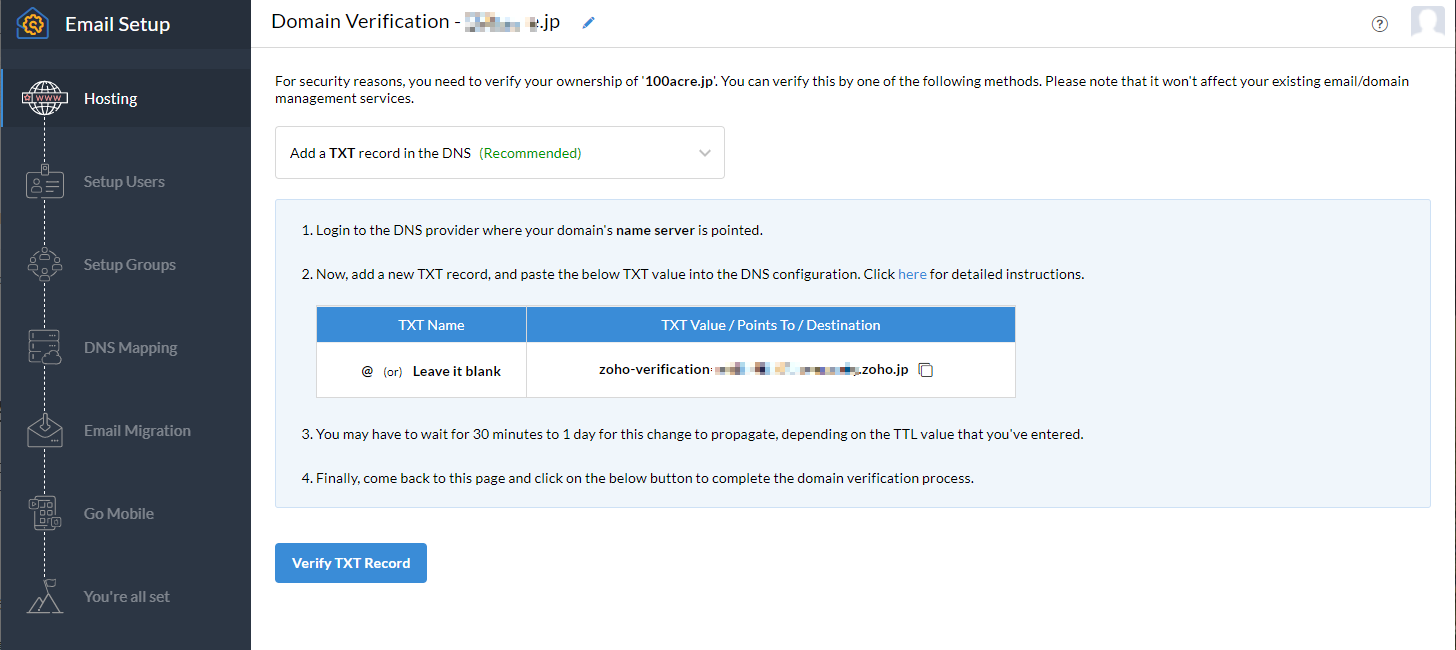This screenshot has height=650, width=1456.
Task: Click the TXT Name column header
Action: pos(421,325)
